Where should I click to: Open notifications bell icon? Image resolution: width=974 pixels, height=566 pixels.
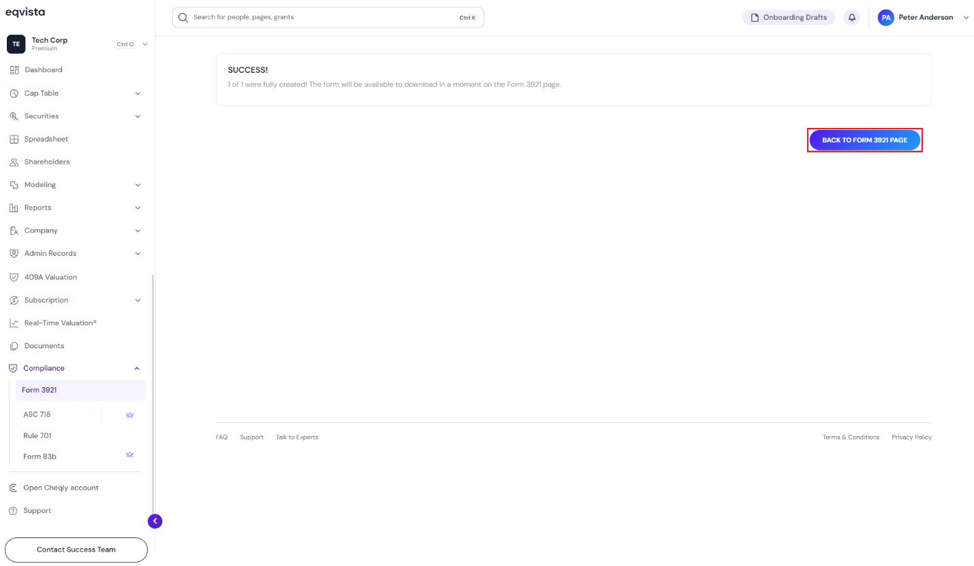[852, 17]
